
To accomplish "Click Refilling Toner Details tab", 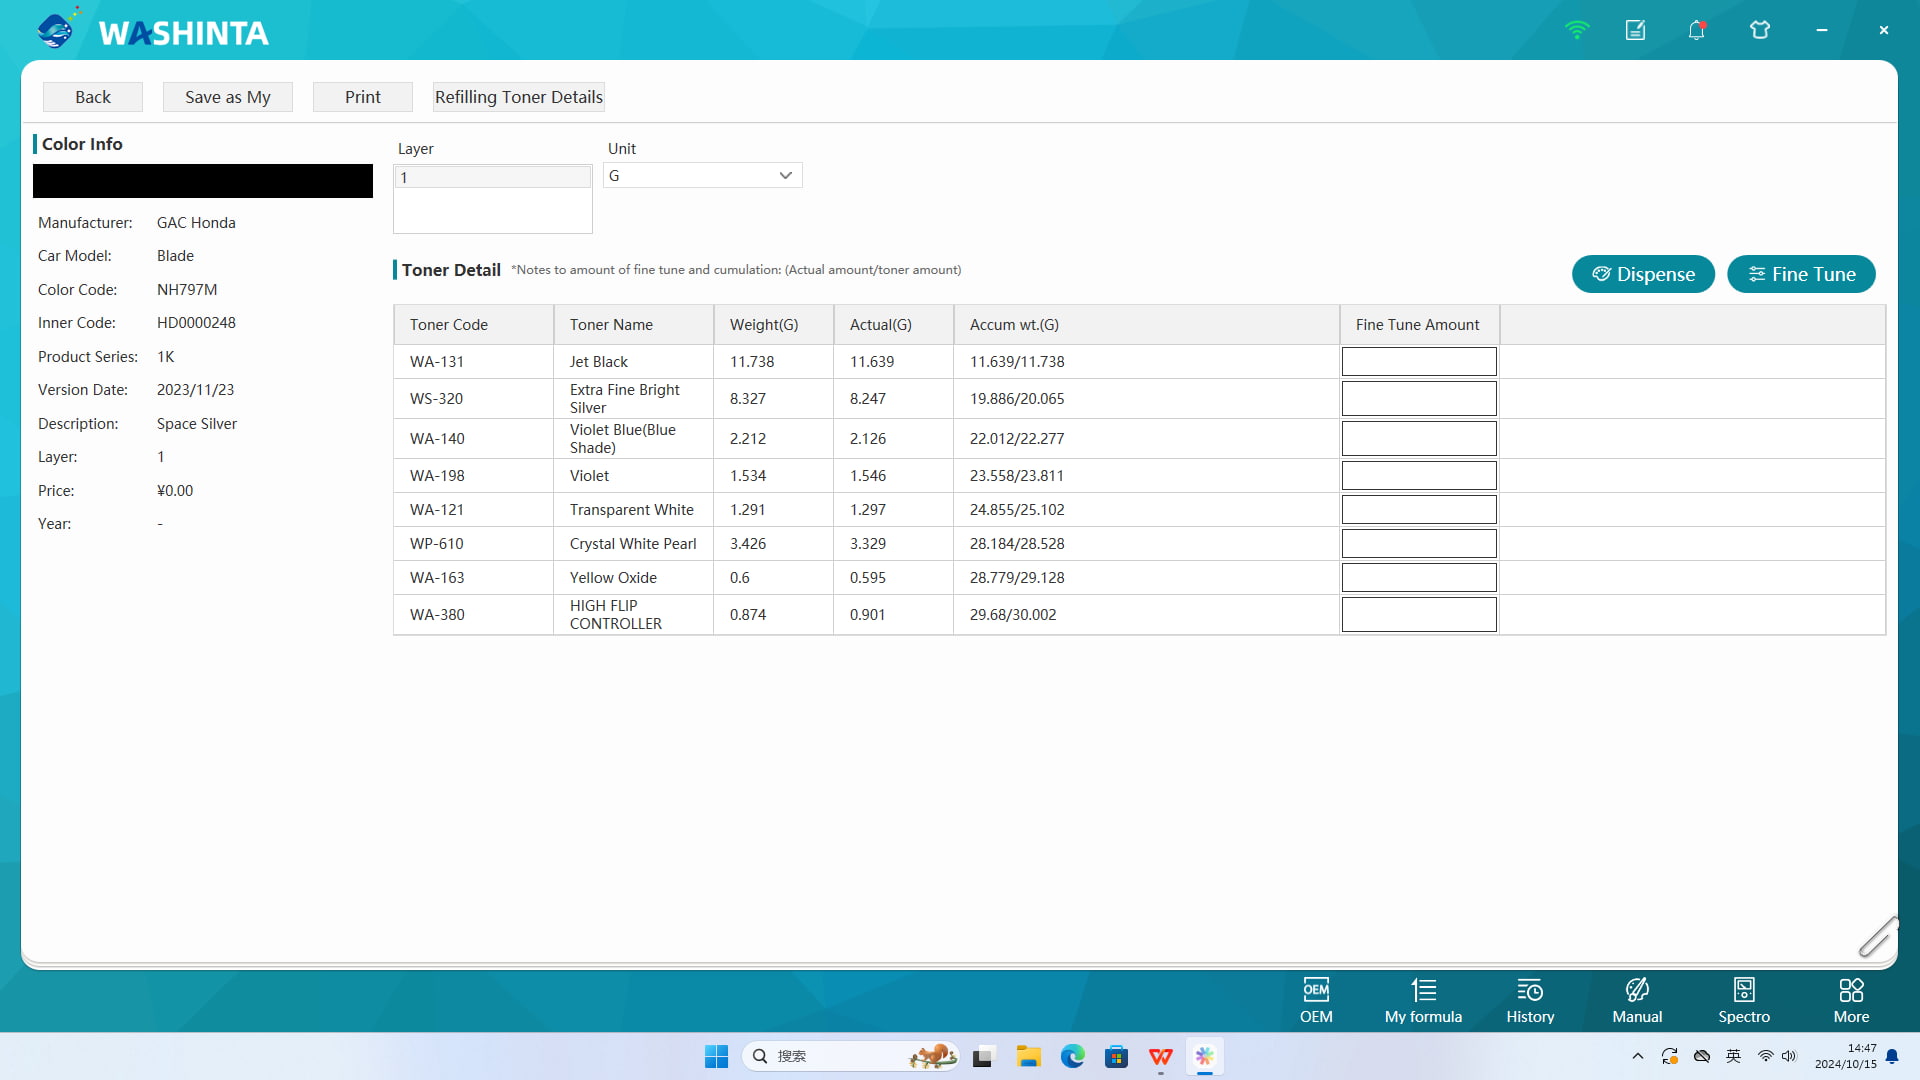I will [x=518, y=97].
